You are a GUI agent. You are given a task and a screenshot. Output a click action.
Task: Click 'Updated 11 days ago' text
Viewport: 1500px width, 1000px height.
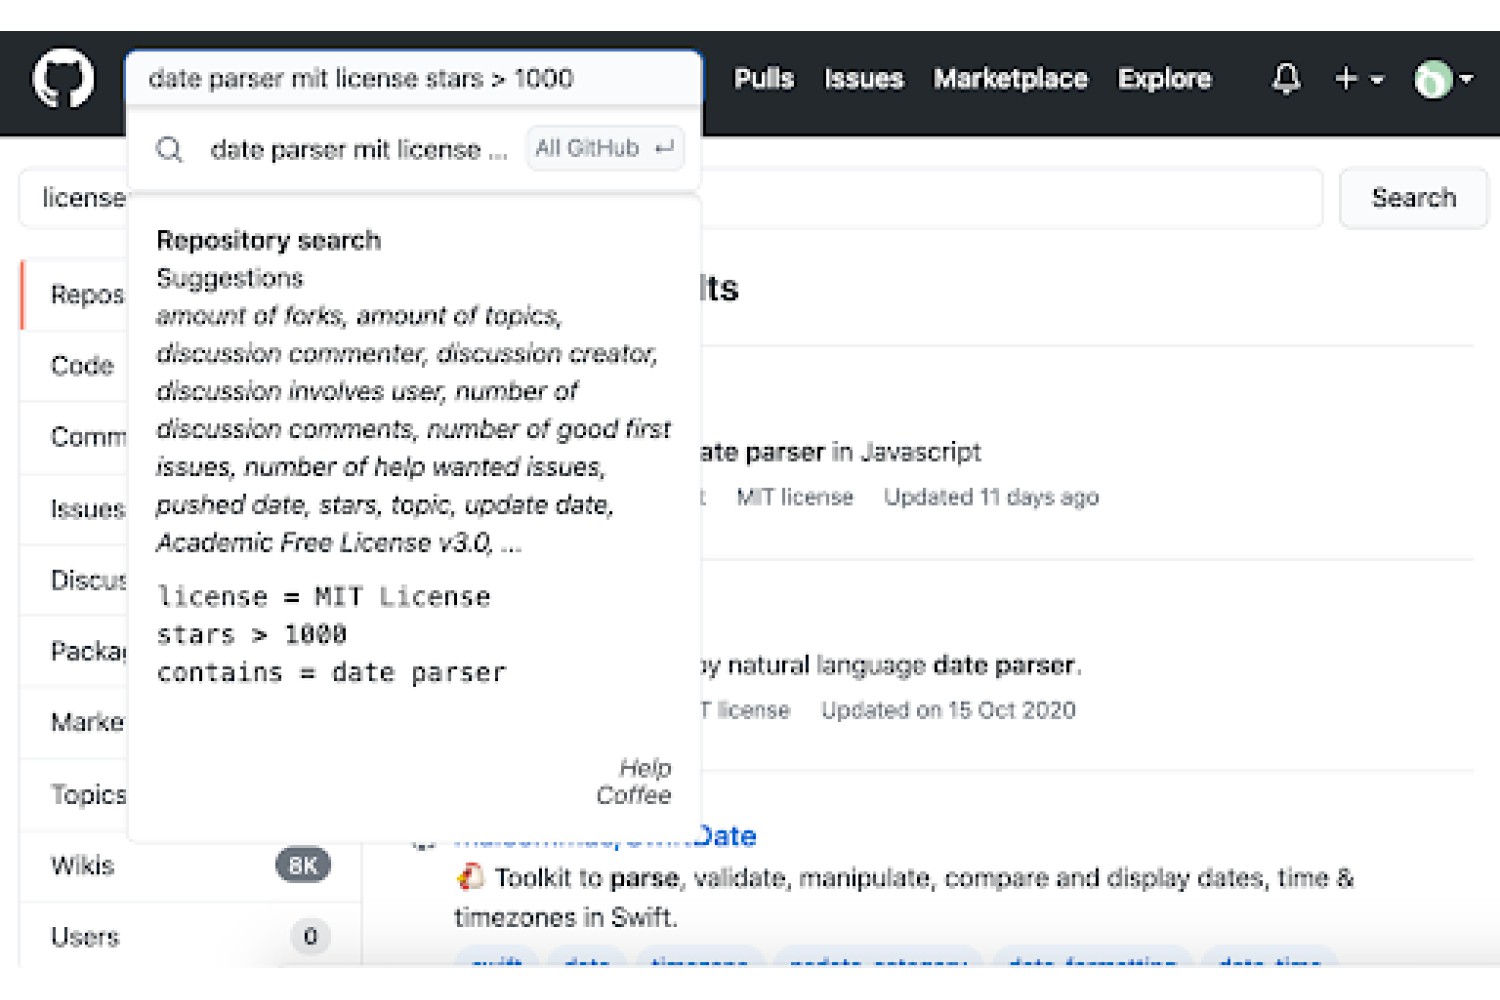(x=991, y=497)
